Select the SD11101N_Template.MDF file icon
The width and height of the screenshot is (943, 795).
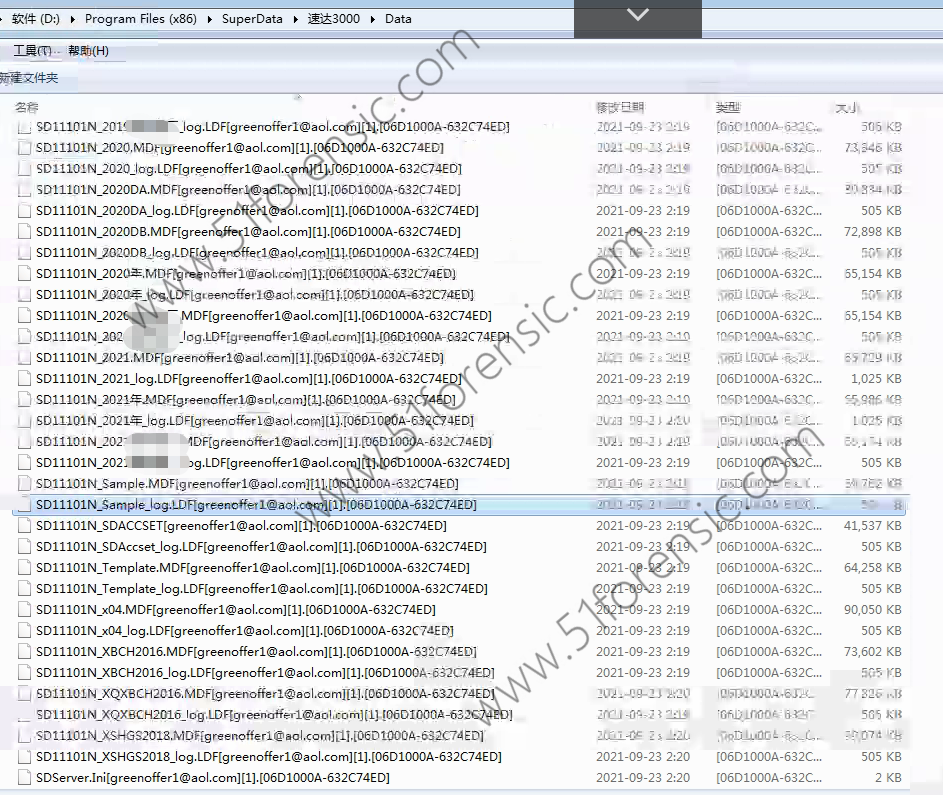pos(25,568)
